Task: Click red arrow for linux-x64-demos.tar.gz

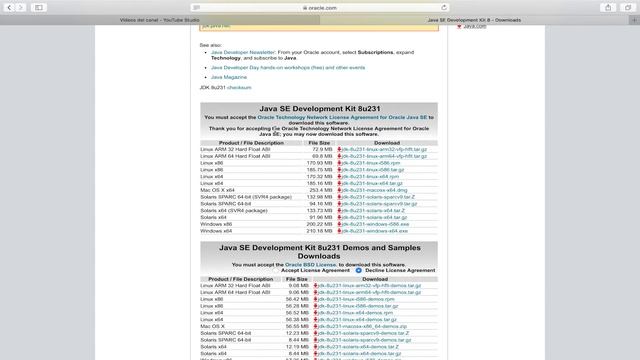Action: pos(315,320)
